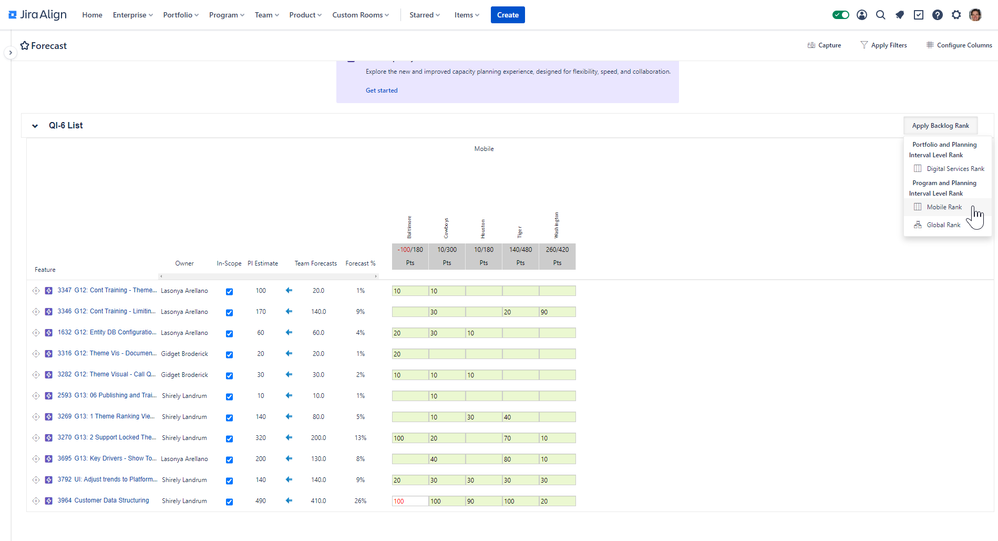Image resolution: width=998 pixels, height=541 pixels.
Task: Open the global search magnifier icon
Action: [x=880, y=15]
